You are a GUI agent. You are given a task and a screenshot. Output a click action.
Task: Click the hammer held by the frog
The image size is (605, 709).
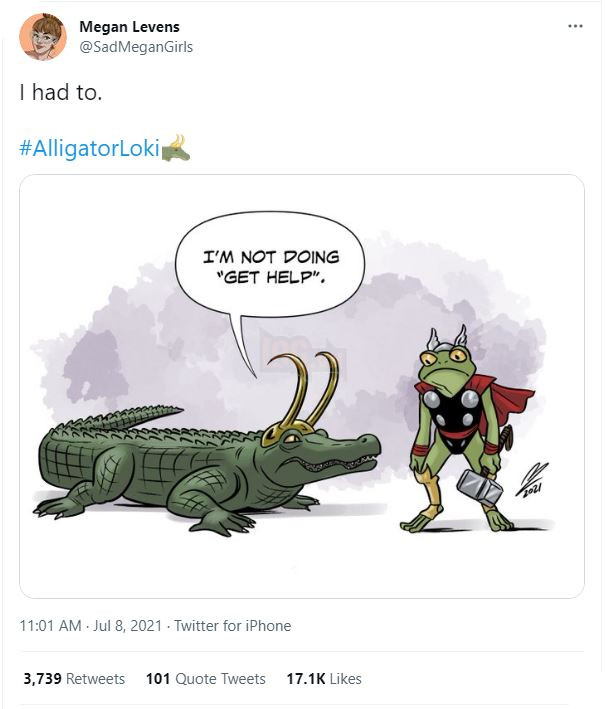[x=478, y=486]
